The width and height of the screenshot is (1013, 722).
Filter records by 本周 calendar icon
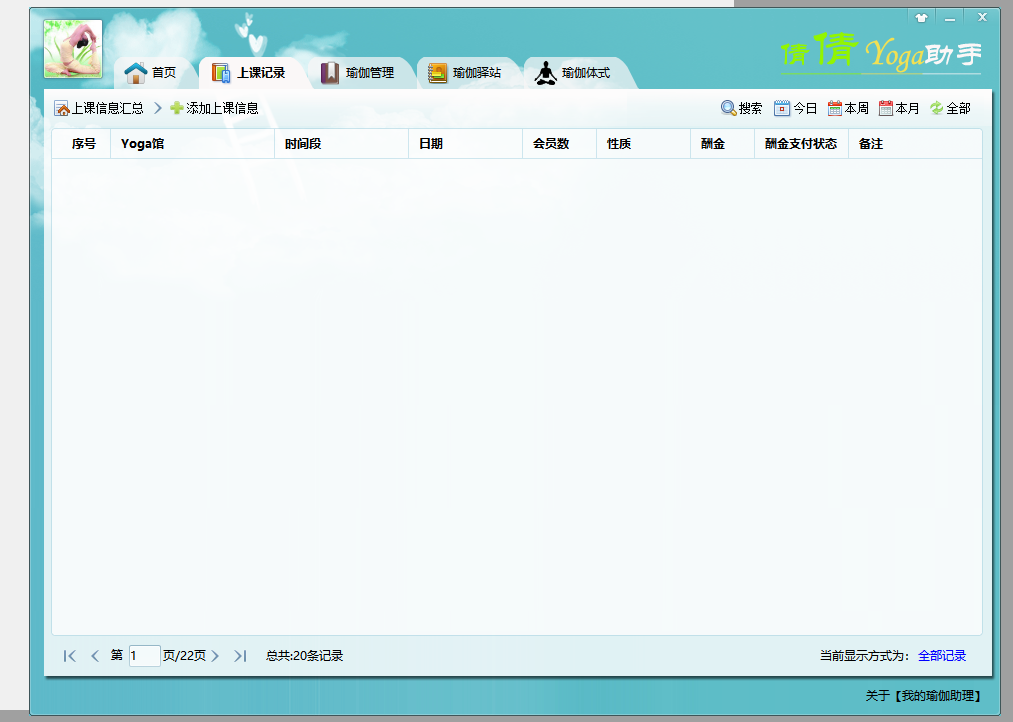835,108
